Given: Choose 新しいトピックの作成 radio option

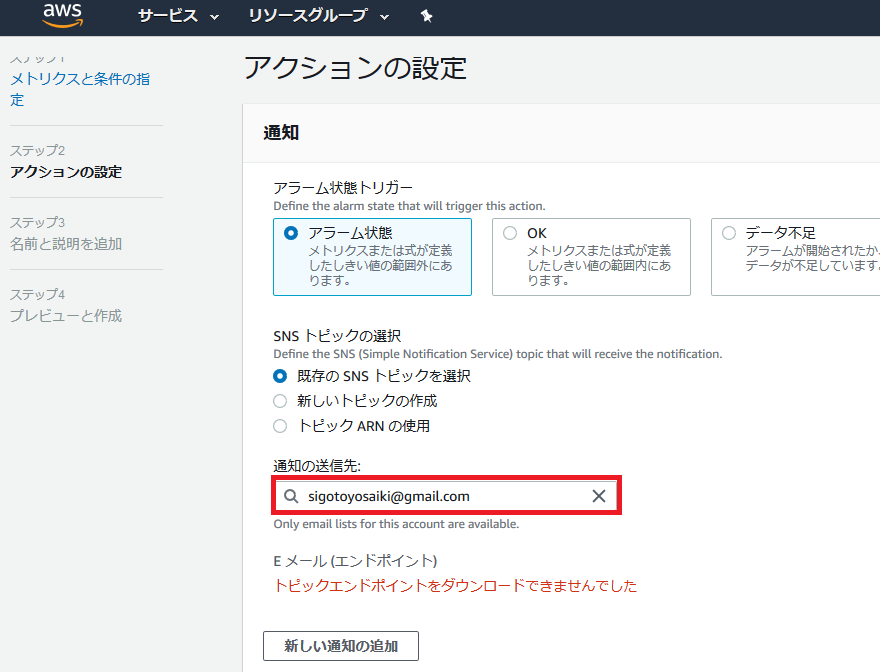Looking at the screenshot, I should click(x=280, y=401).
